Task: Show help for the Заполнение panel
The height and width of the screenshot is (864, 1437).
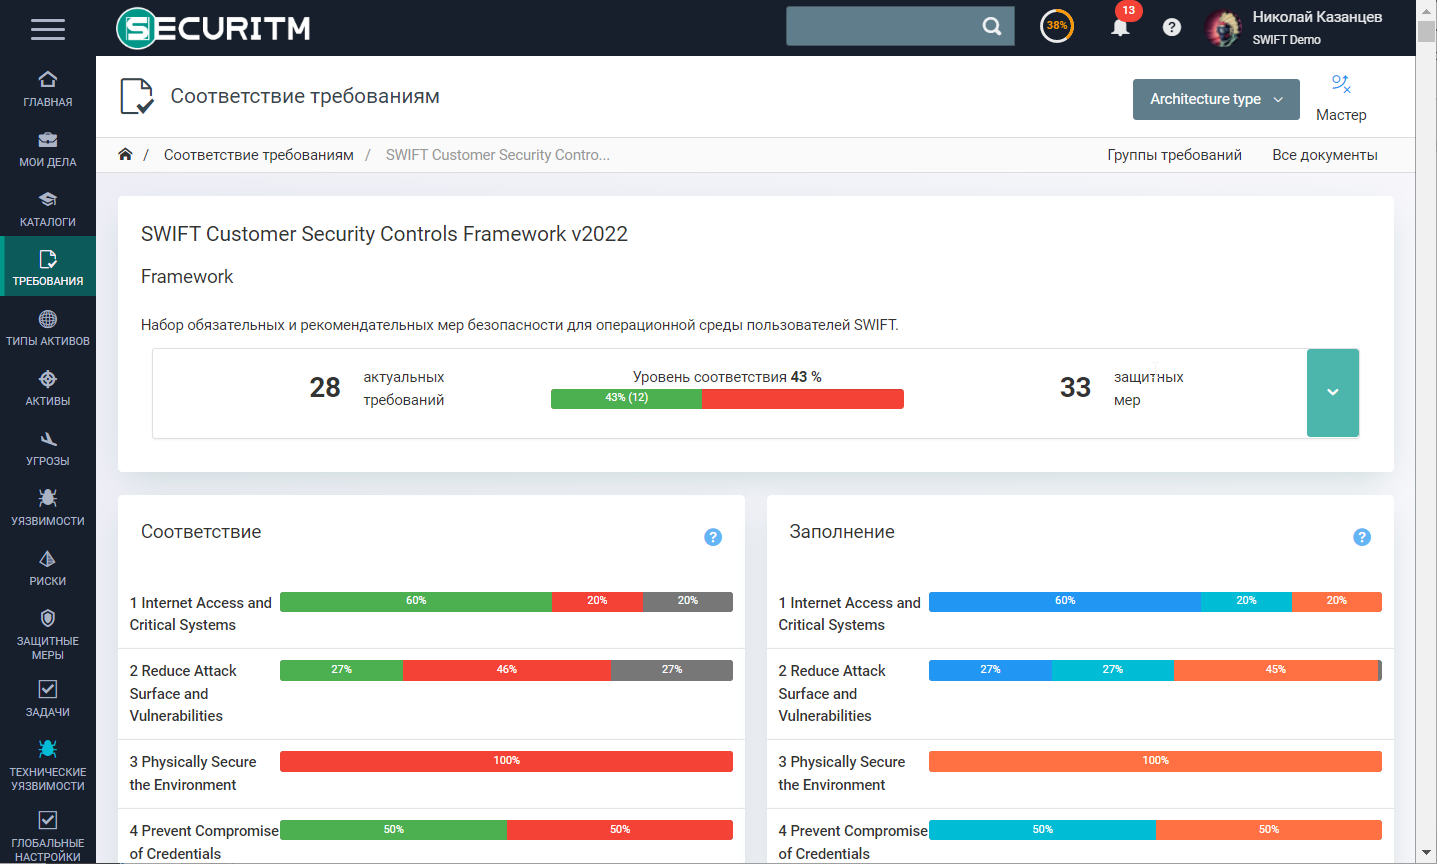Action: point(1362,537)
